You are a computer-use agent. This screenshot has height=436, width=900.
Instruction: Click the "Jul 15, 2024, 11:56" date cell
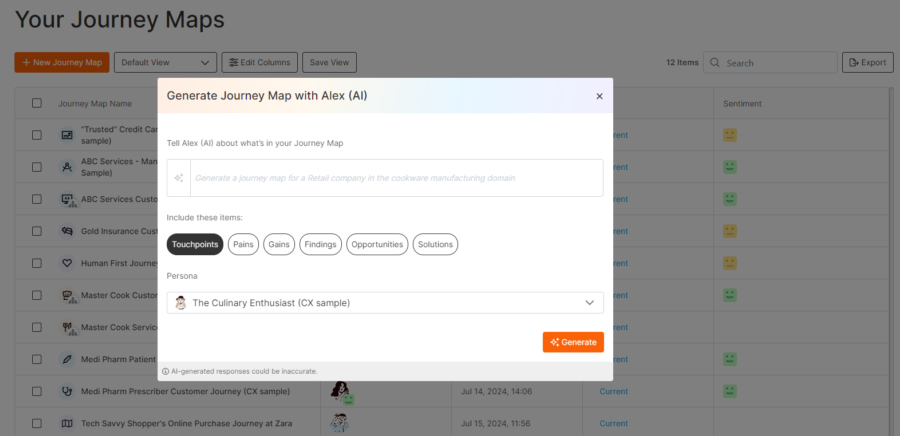pyautogui.click(x=495, y=423)
